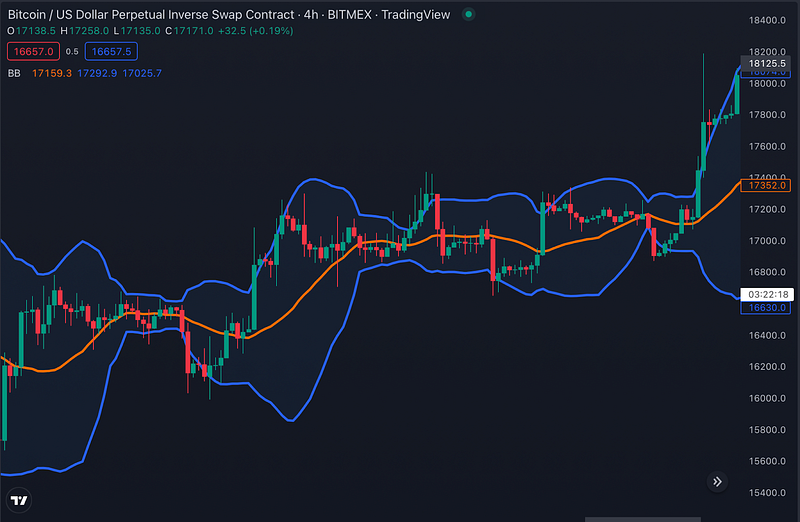This screenshot has width=800, height=522.
Task: Click the BB lower value 17025.7
Action: tap(142, 73)
